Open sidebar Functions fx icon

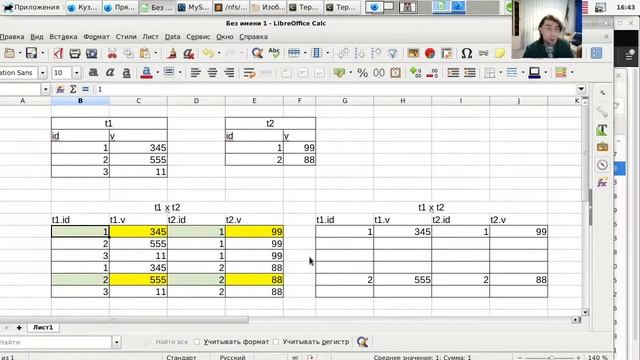click(602, 183)
